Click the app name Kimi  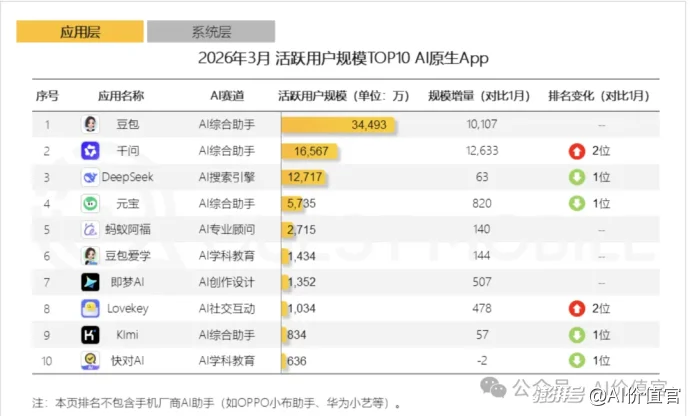(x=127, y=335)
